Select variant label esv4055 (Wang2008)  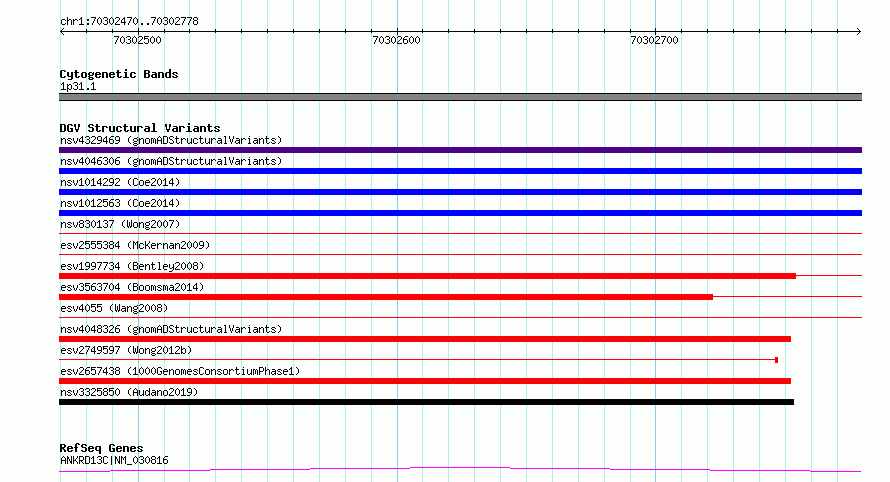pos(114,308)
